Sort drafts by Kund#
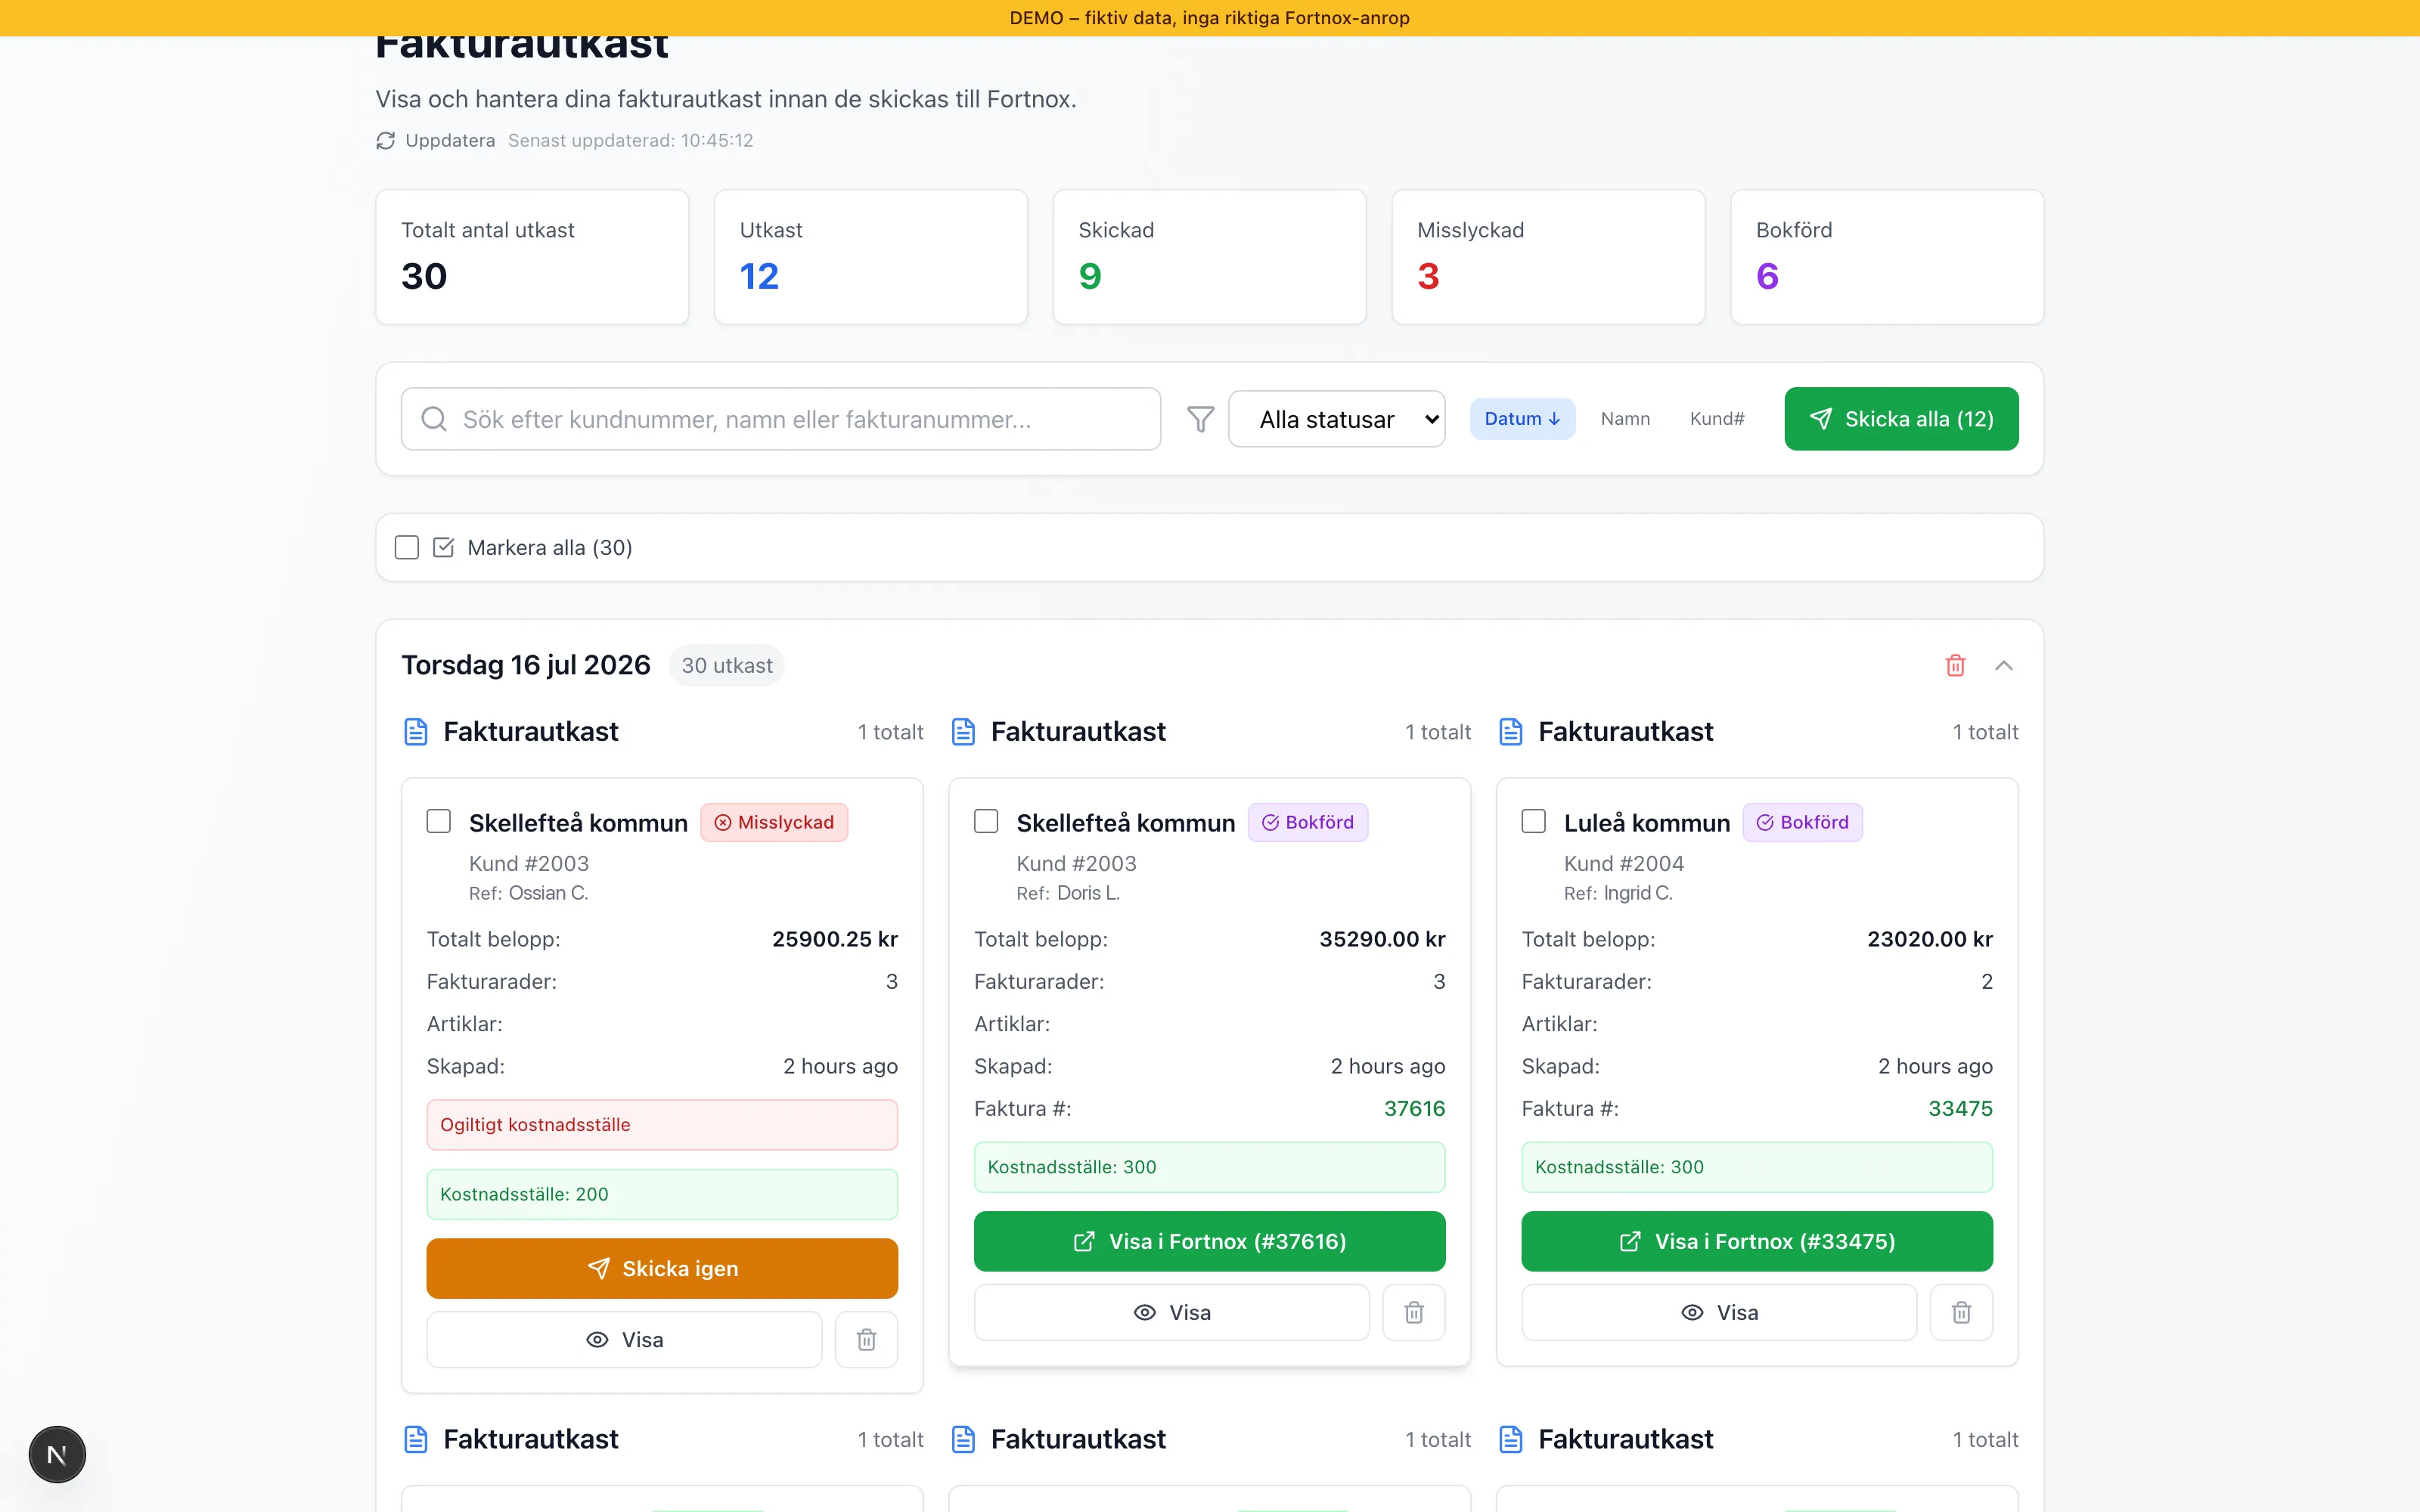Viewport: 2420px width, 1512px height. coord(1717,419)
